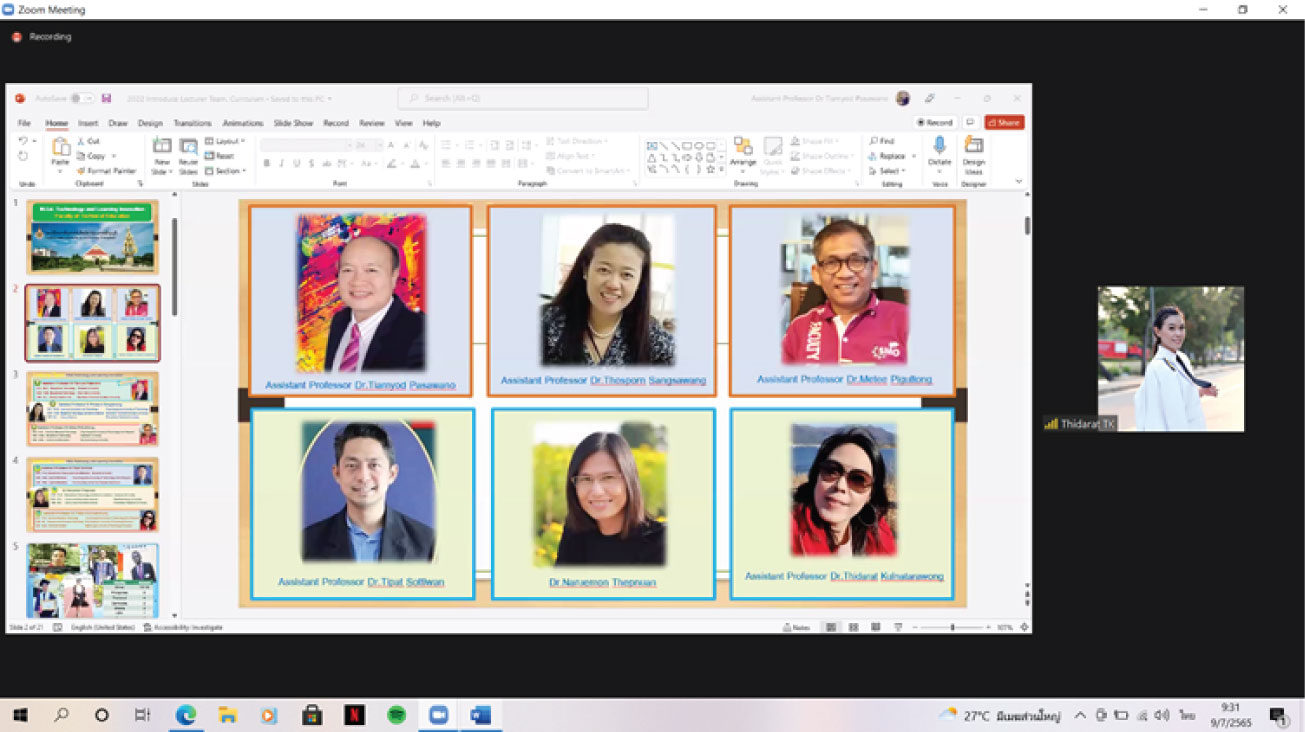Expand the Layout dropdown
Viewport: 1305px width, 732px height.
(x=224, y=141)
